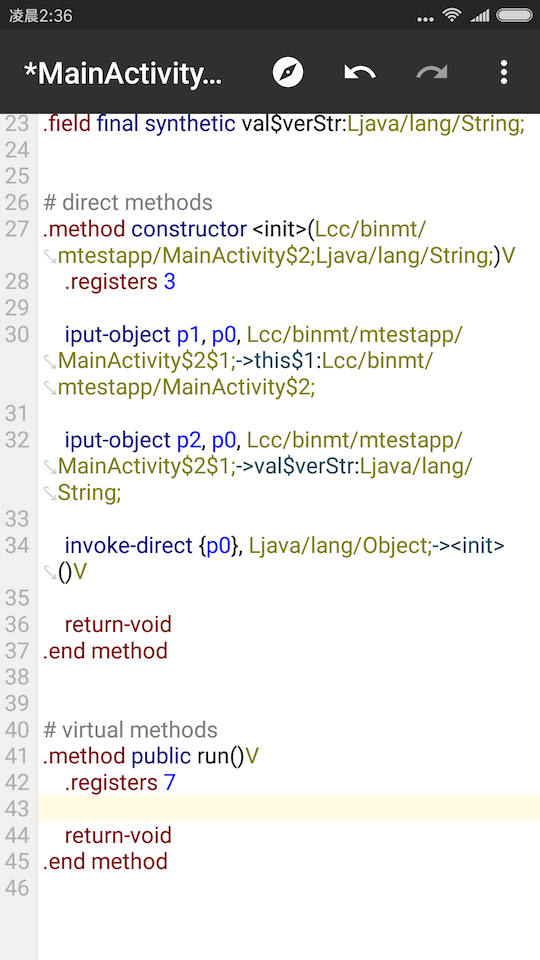Open the three-dot overflow menu
Screen dimensions: 540x960
[x=503, y=73]
